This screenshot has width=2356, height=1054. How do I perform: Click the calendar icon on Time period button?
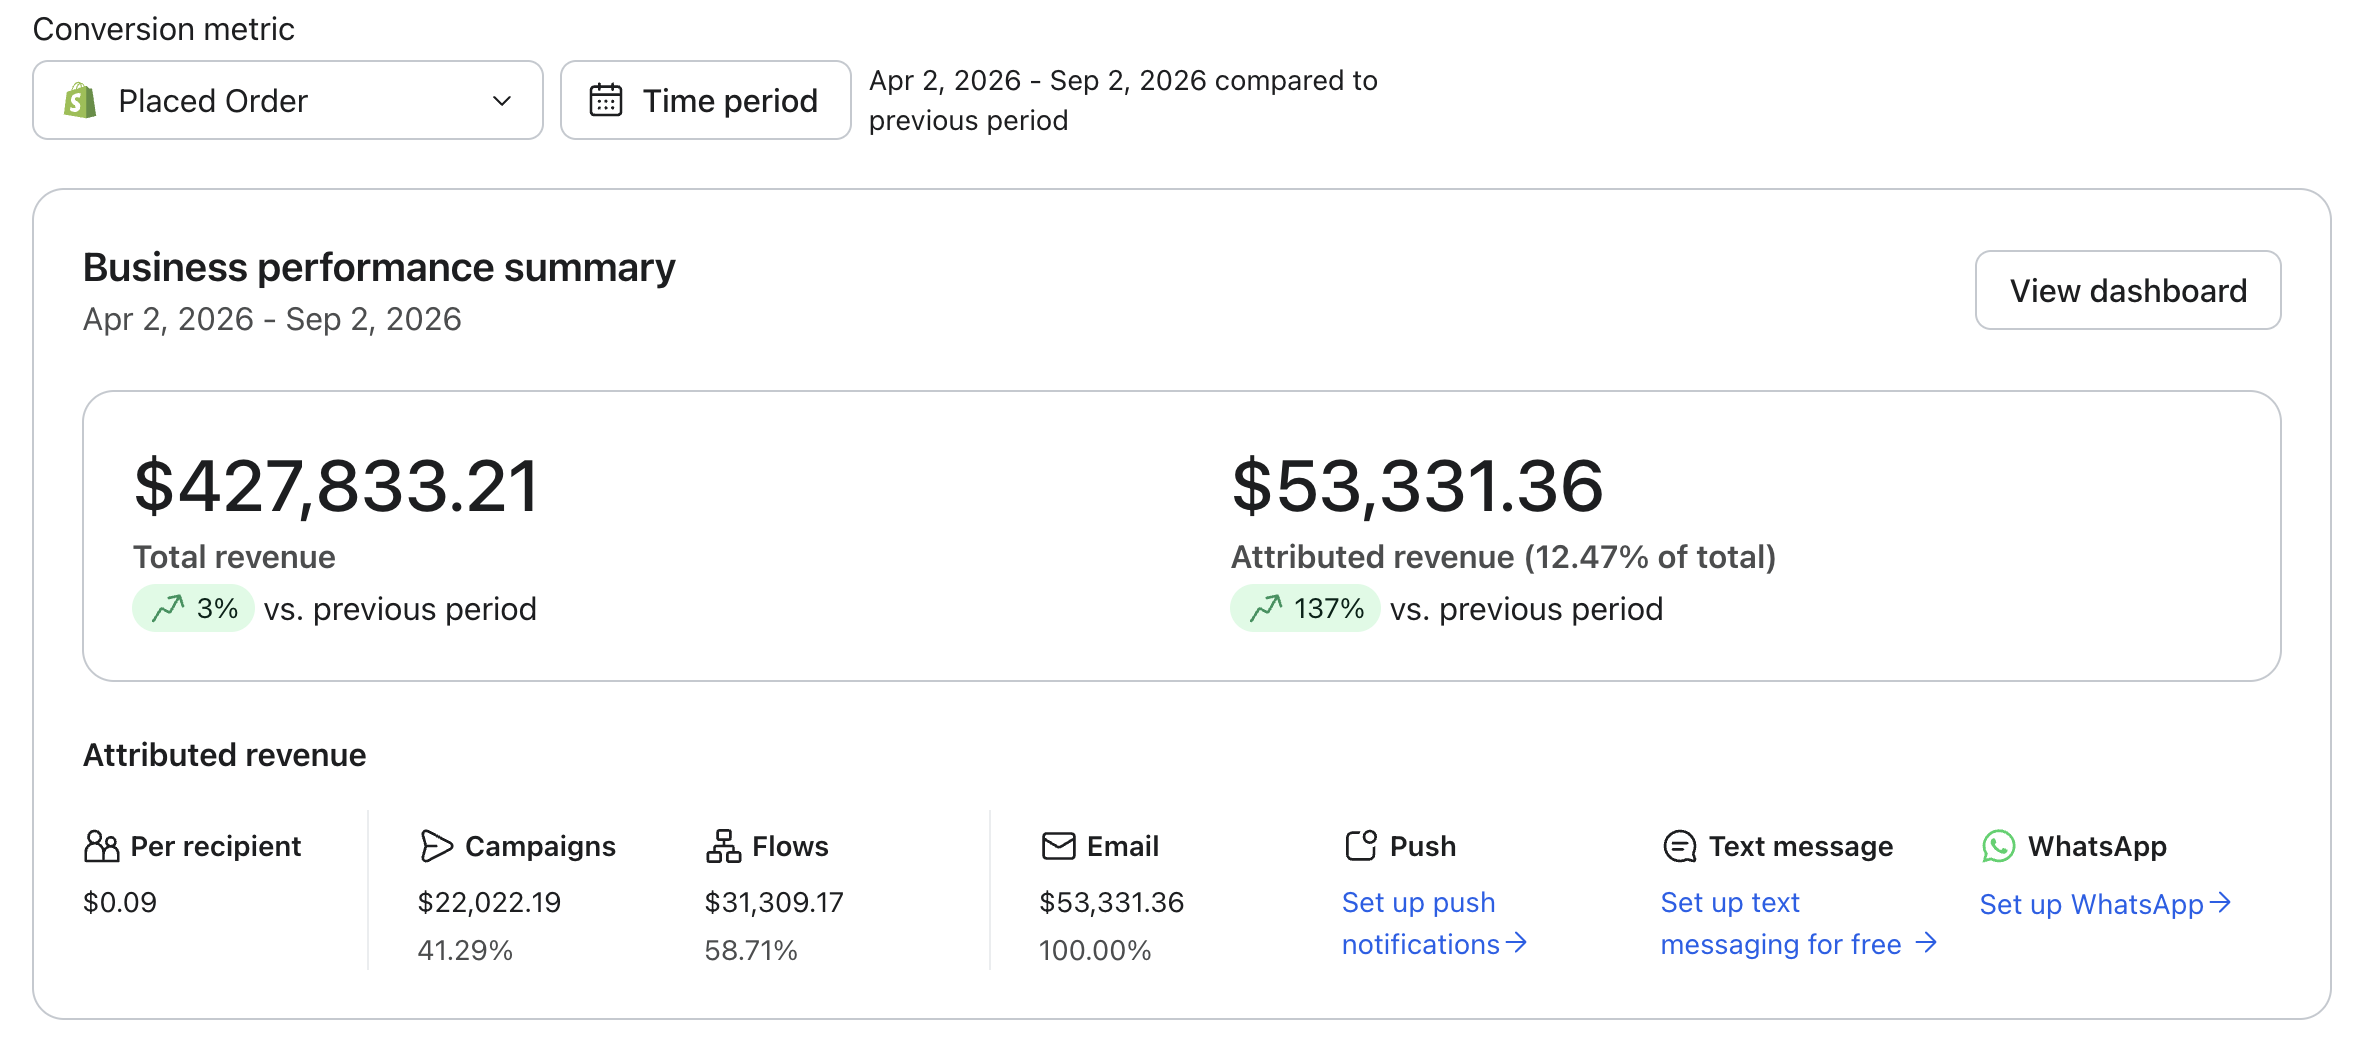tap(606, 101)
